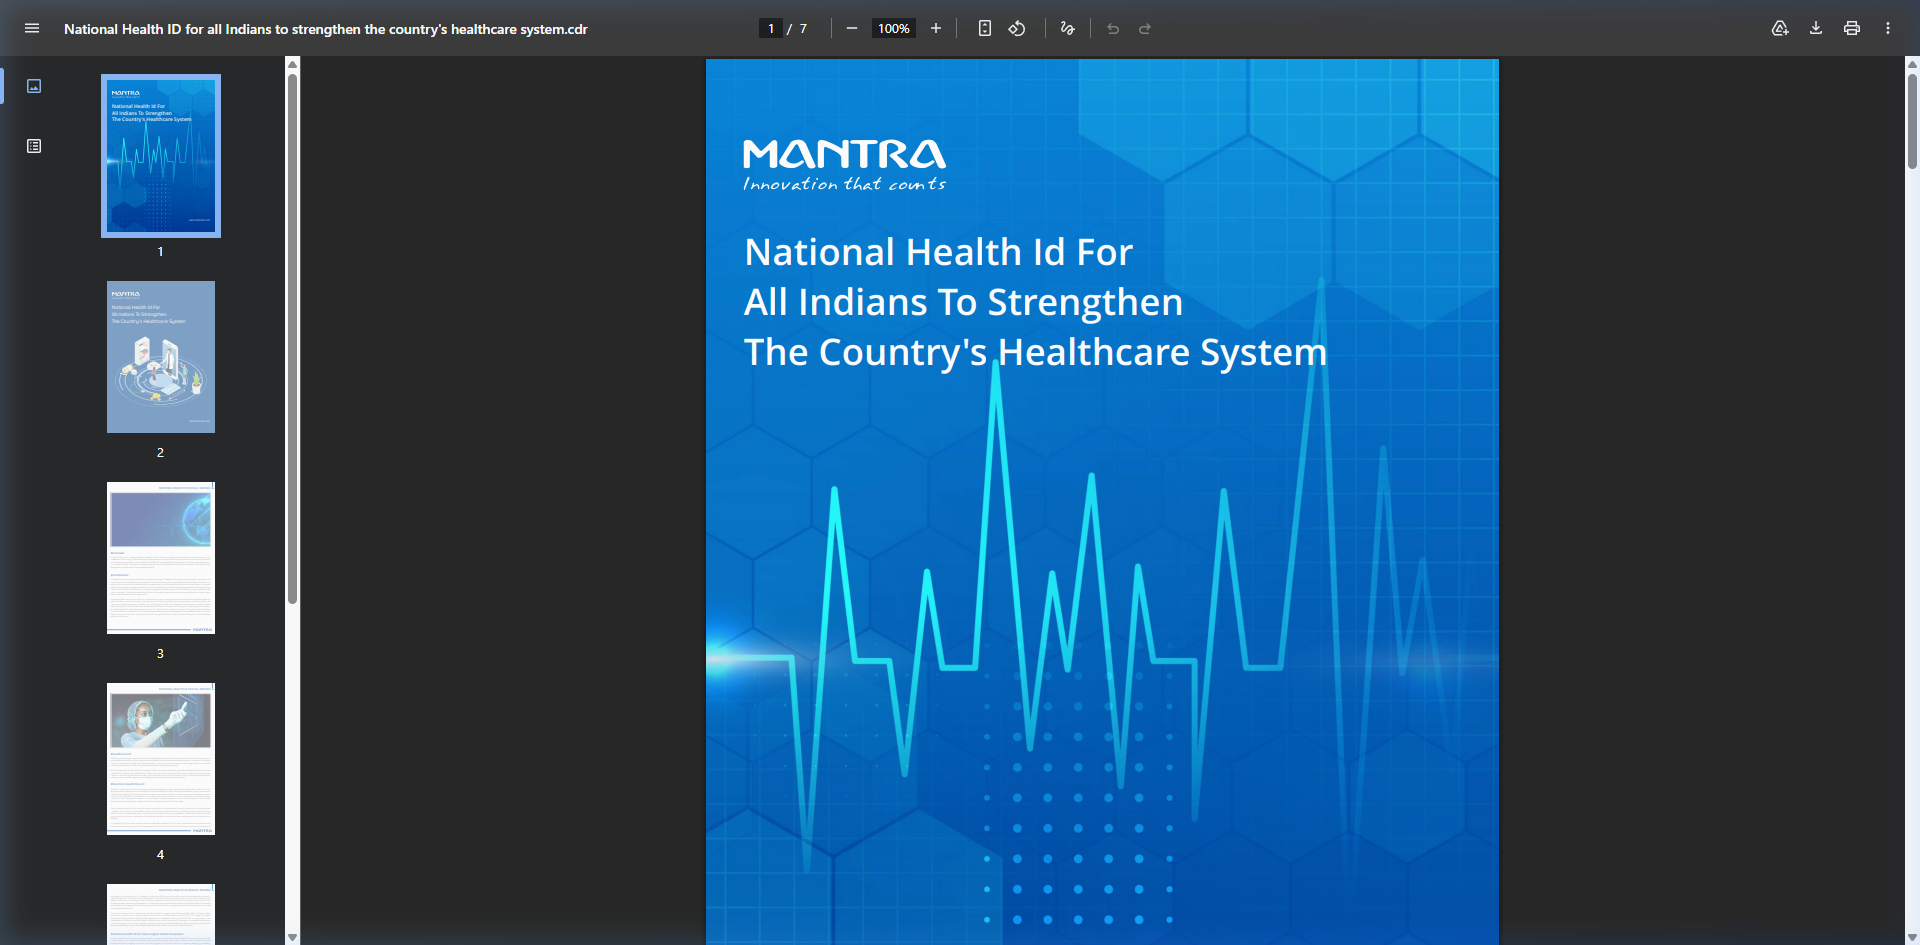Edit the 100% zoom level field
Screen dimensions: 1920x945
[x=894, y=28]
